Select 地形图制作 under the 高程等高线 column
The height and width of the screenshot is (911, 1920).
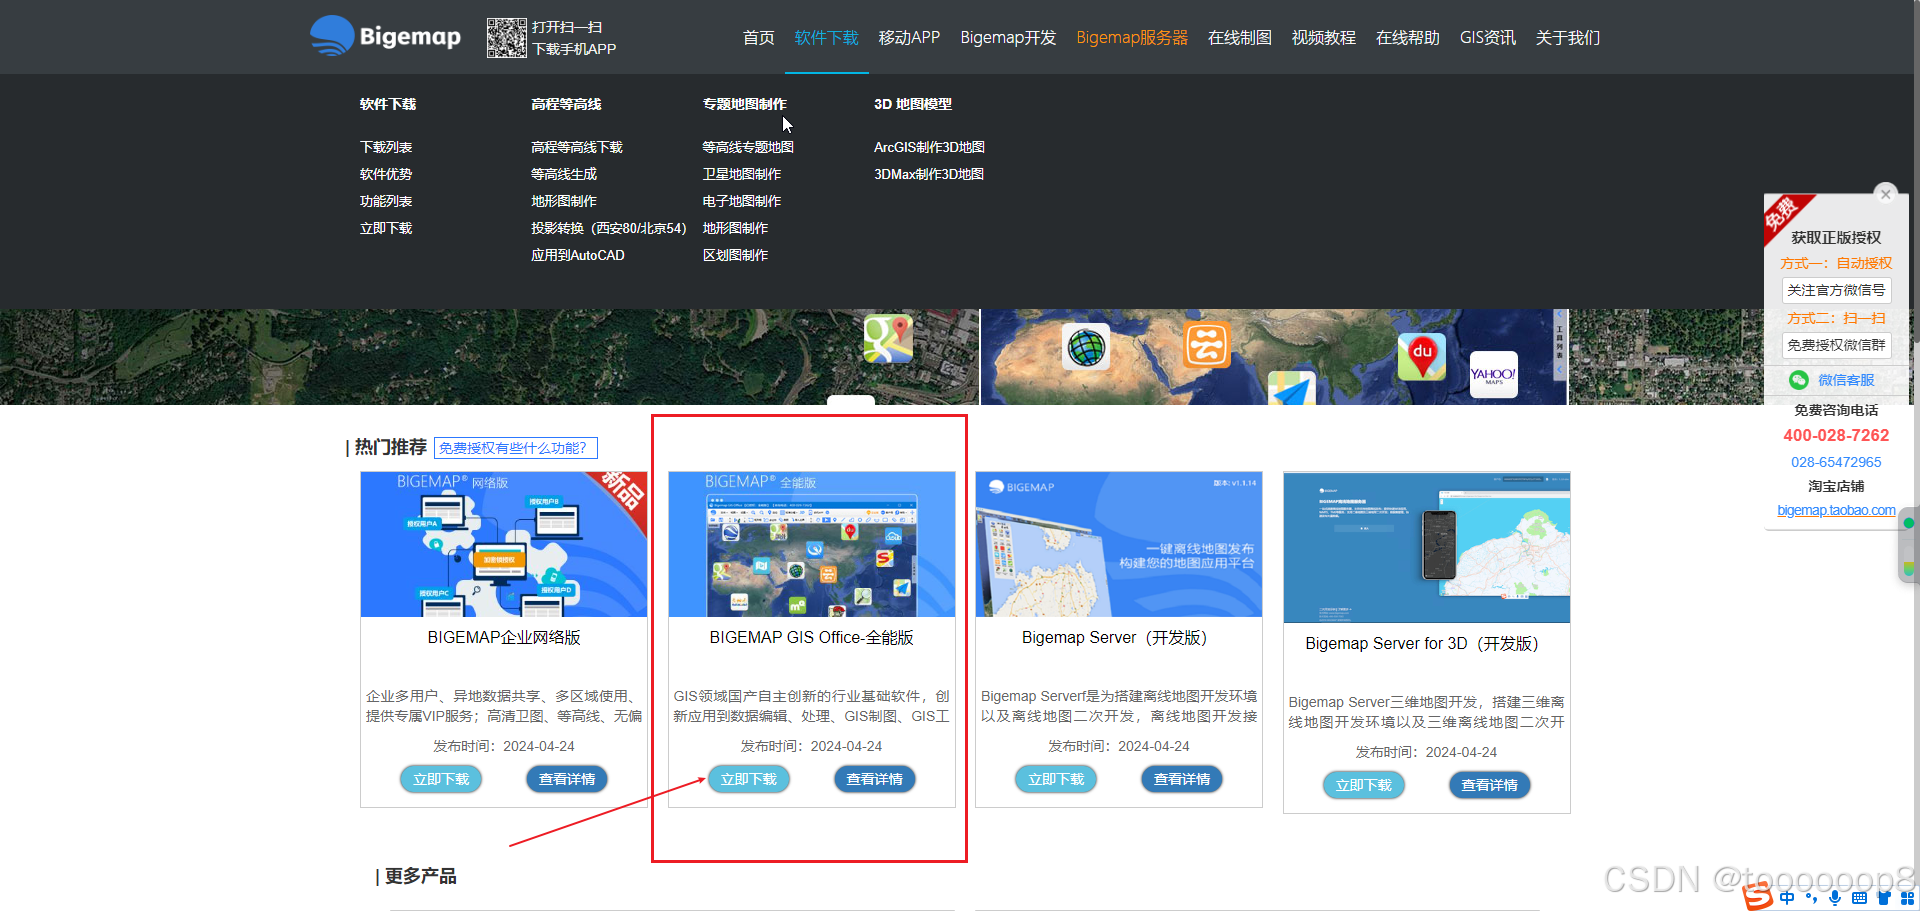click(564, 201)
